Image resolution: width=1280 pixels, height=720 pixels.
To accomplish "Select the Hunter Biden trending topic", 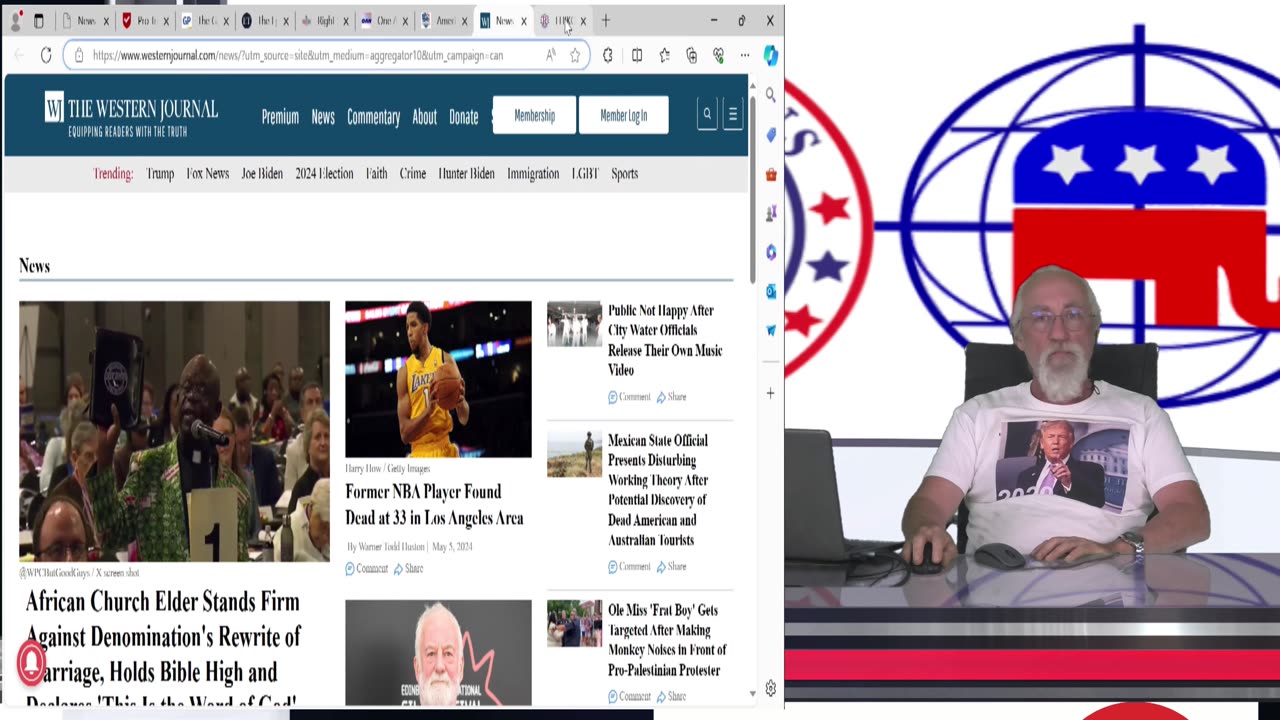I will point(466,173).
